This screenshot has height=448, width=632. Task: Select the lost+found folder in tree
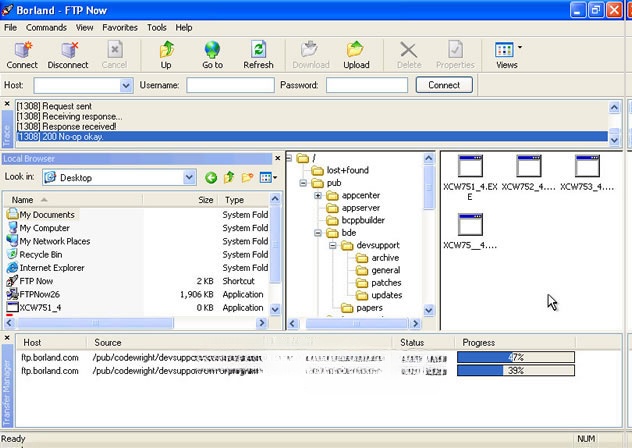tap(340, 171)
